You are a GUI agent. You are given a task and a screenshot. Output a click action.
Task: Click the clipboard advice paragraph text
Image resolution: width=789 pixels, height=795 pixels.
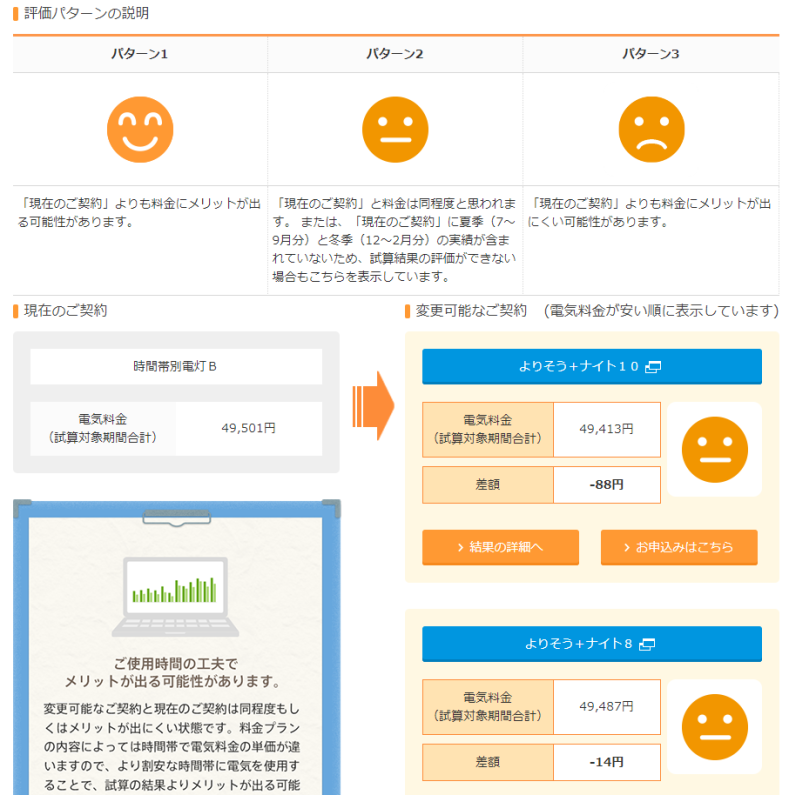172,747
